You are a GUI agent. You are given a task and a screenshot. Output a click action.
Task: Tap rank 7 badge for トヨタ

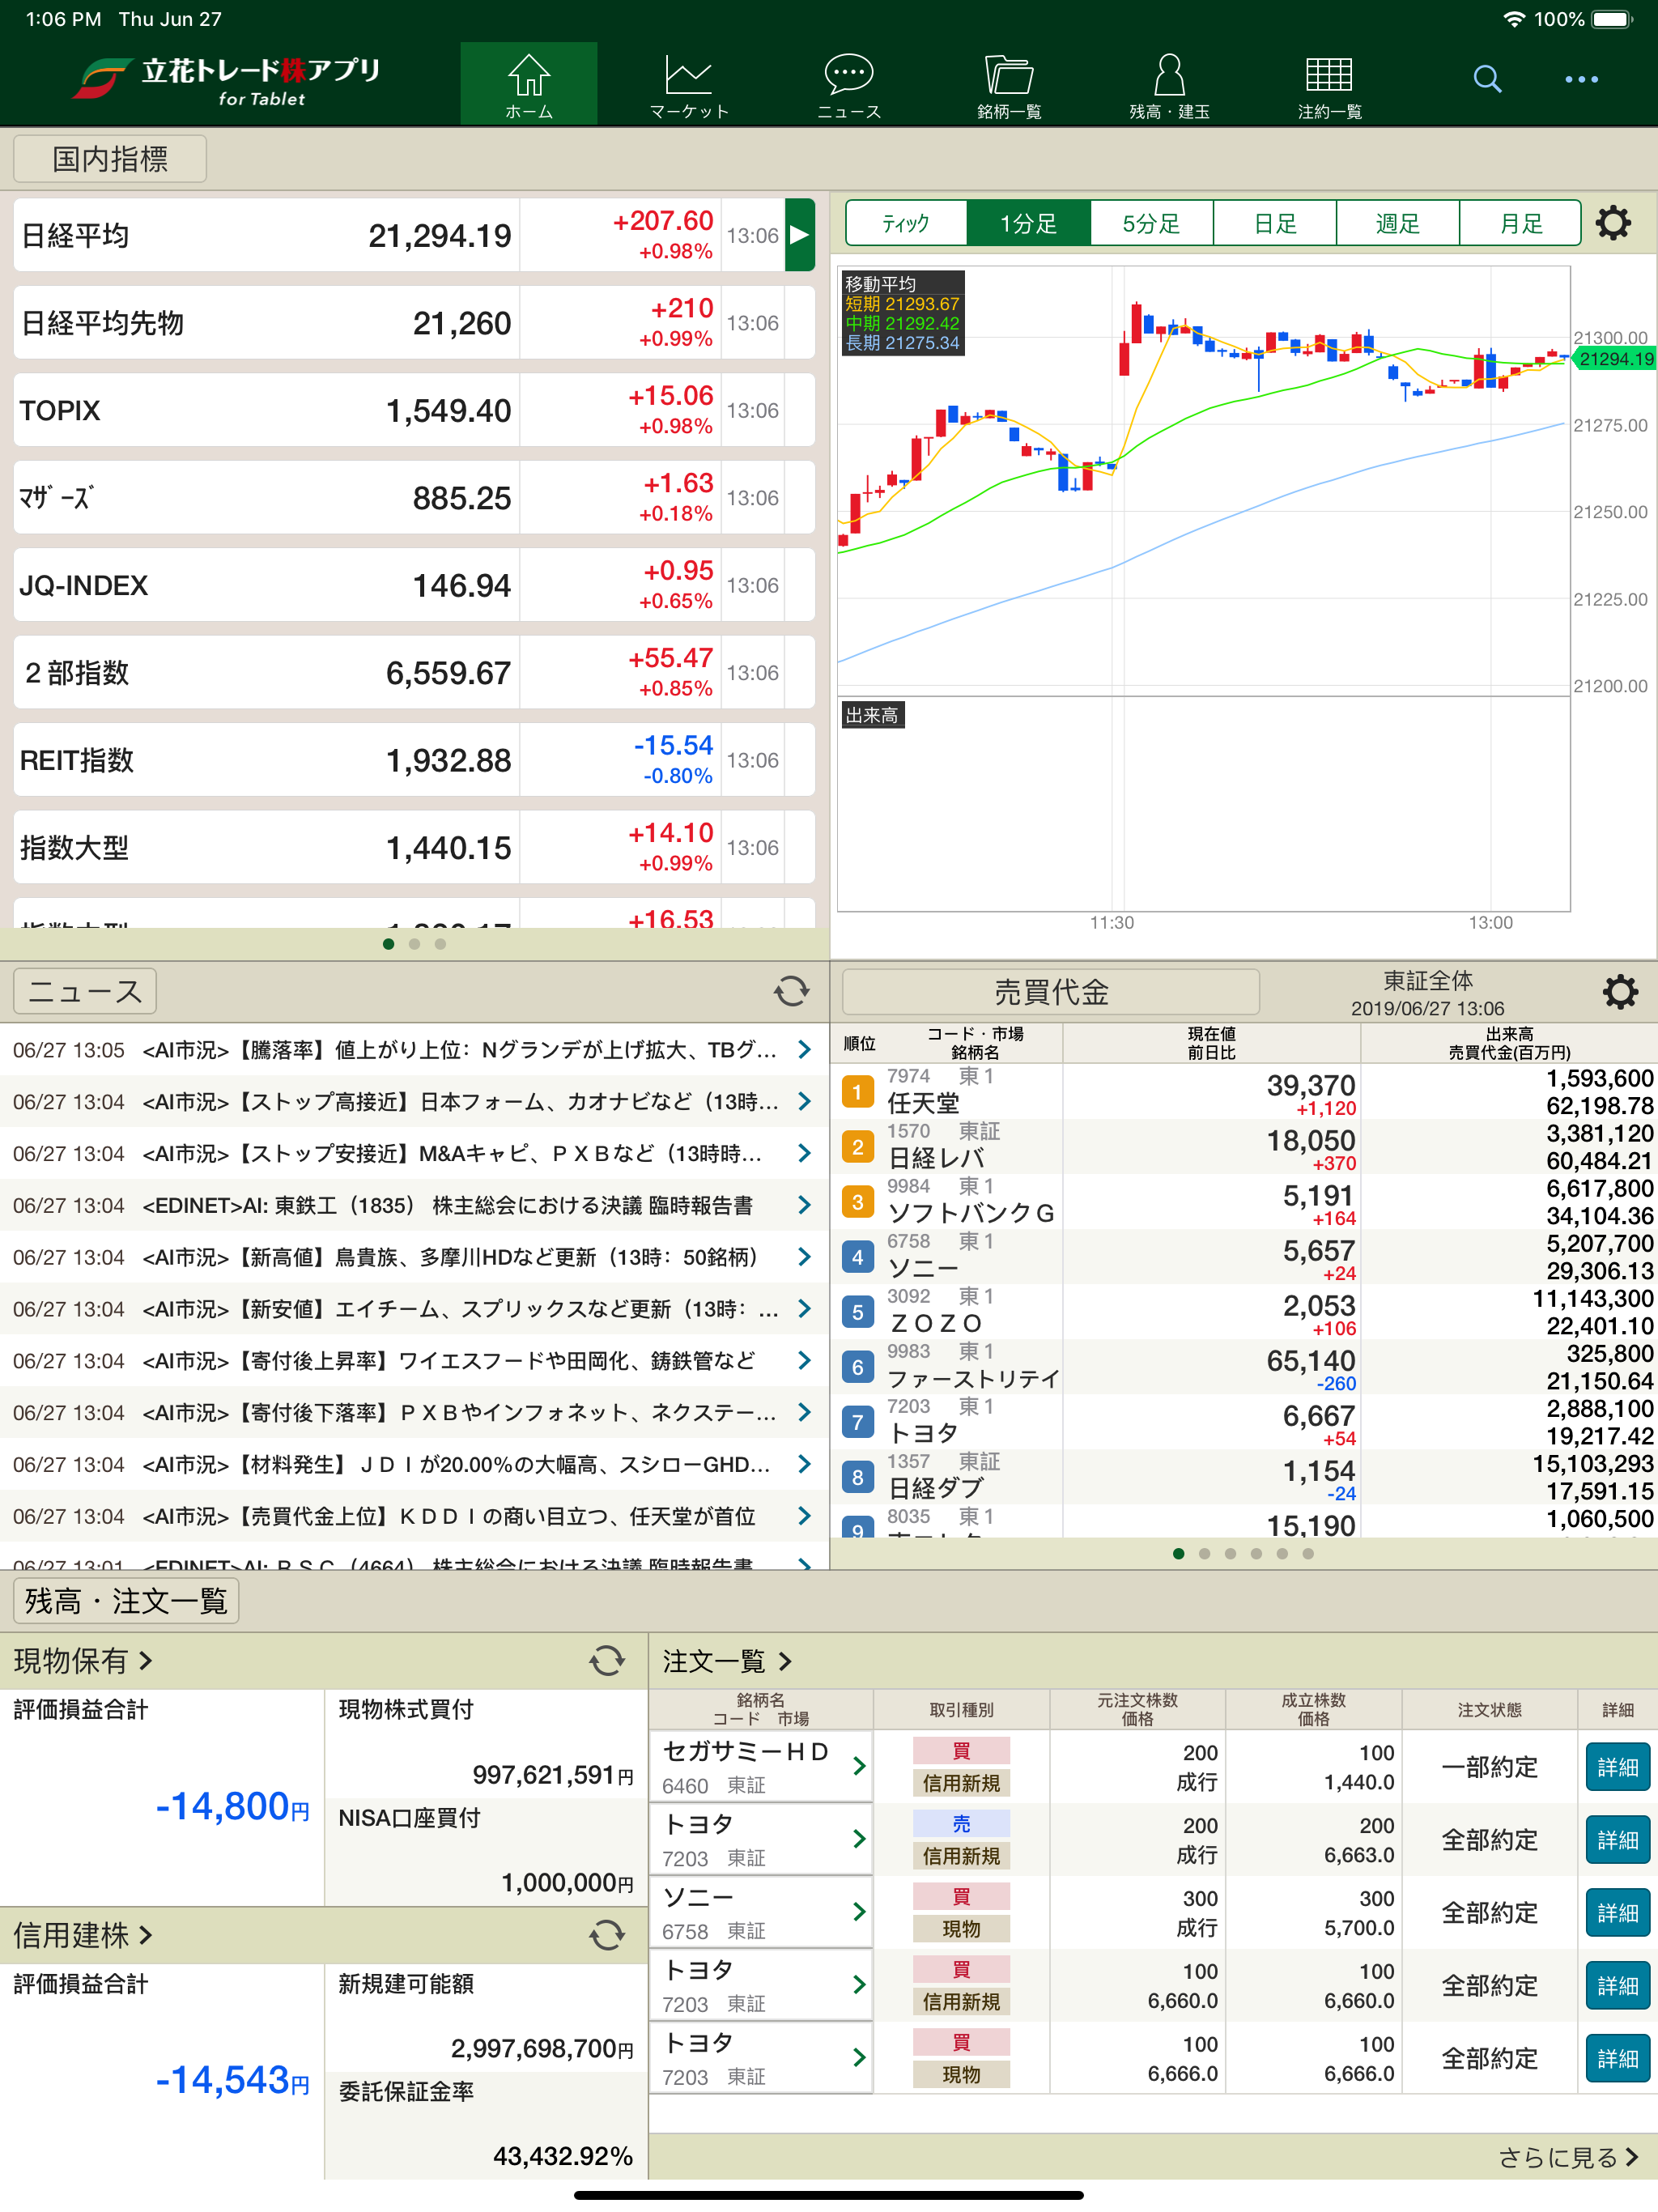pyautogui.click(x=857, y=1421)
